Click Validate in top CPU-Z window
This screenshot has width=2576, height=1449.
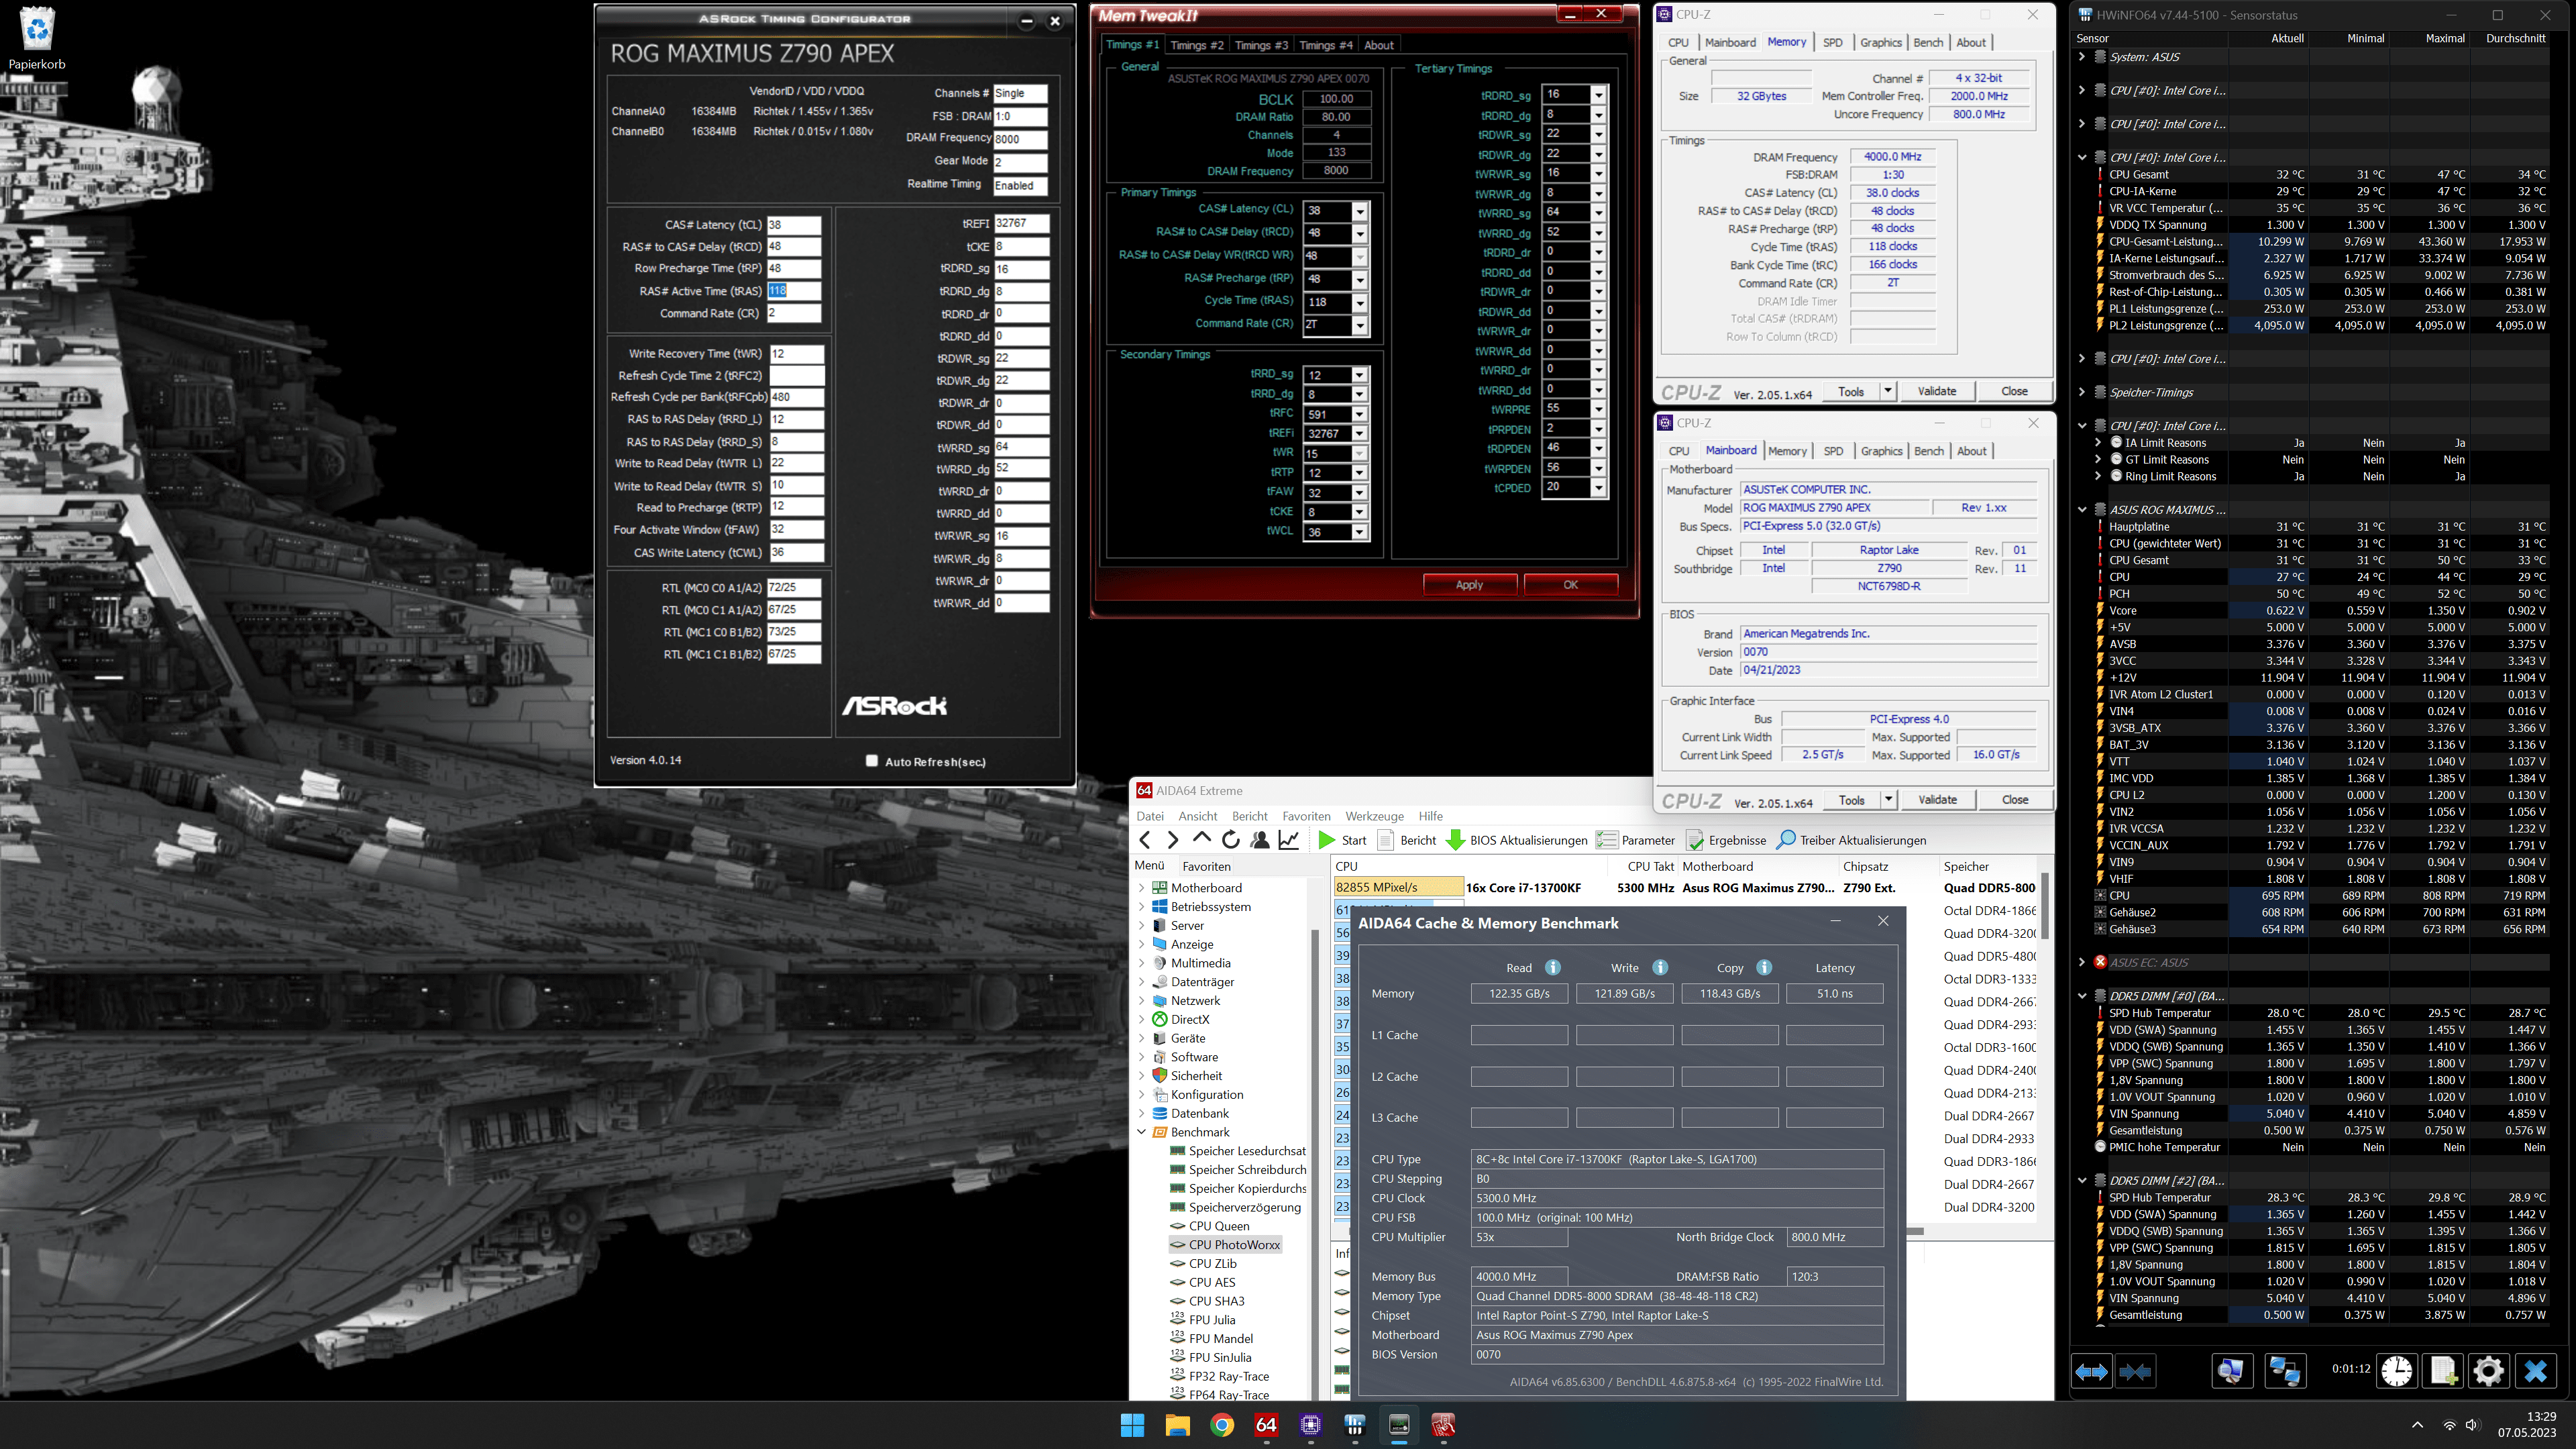1936,391
